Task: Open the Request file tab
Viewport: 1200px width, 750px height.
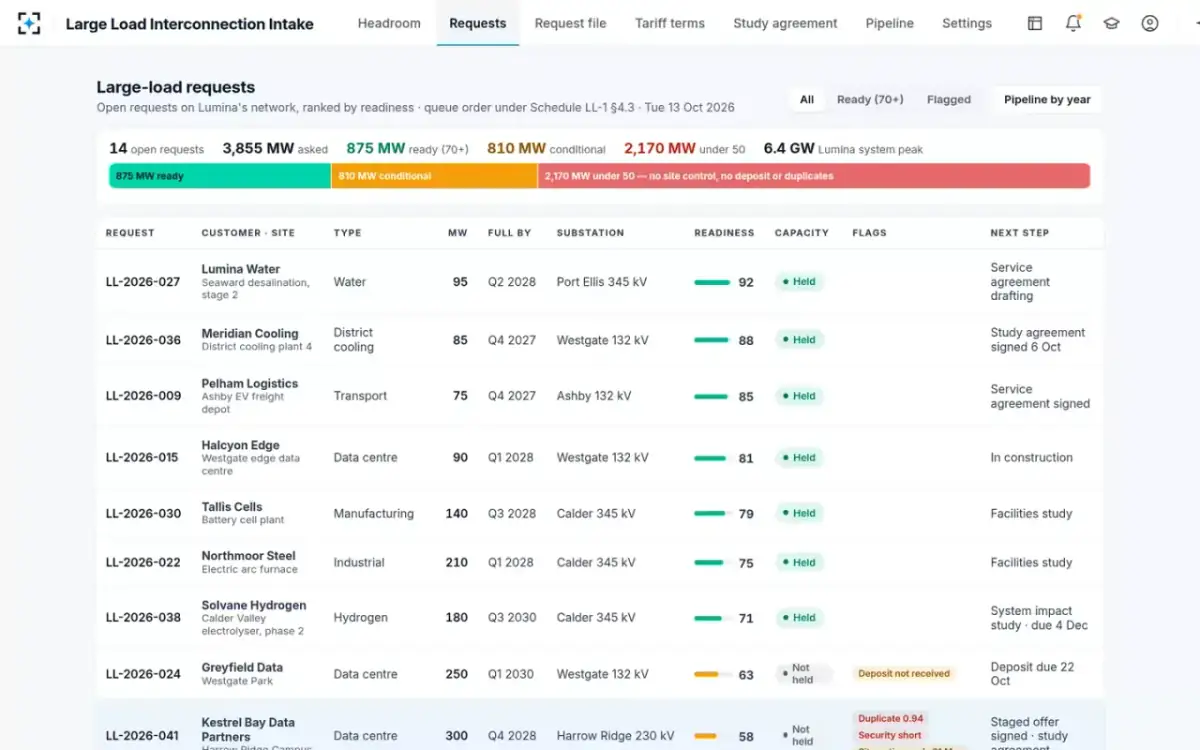Action: [x=570, y=23]
